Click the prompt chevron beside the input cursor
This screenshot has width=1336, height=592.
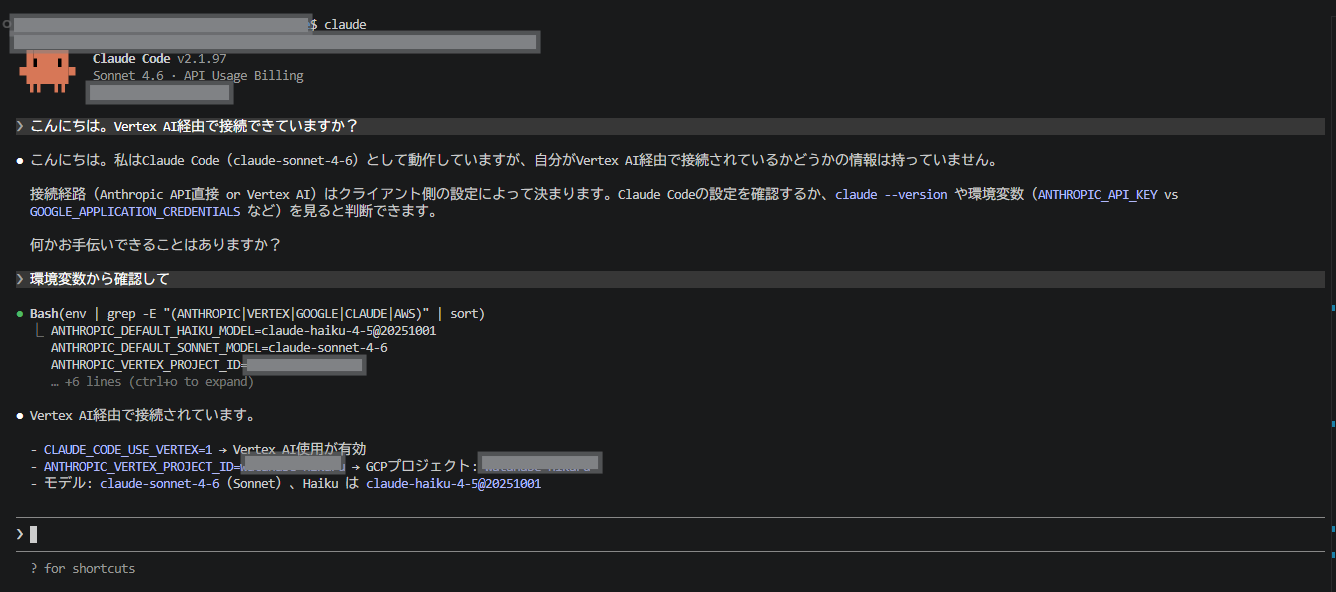[18, 533]
